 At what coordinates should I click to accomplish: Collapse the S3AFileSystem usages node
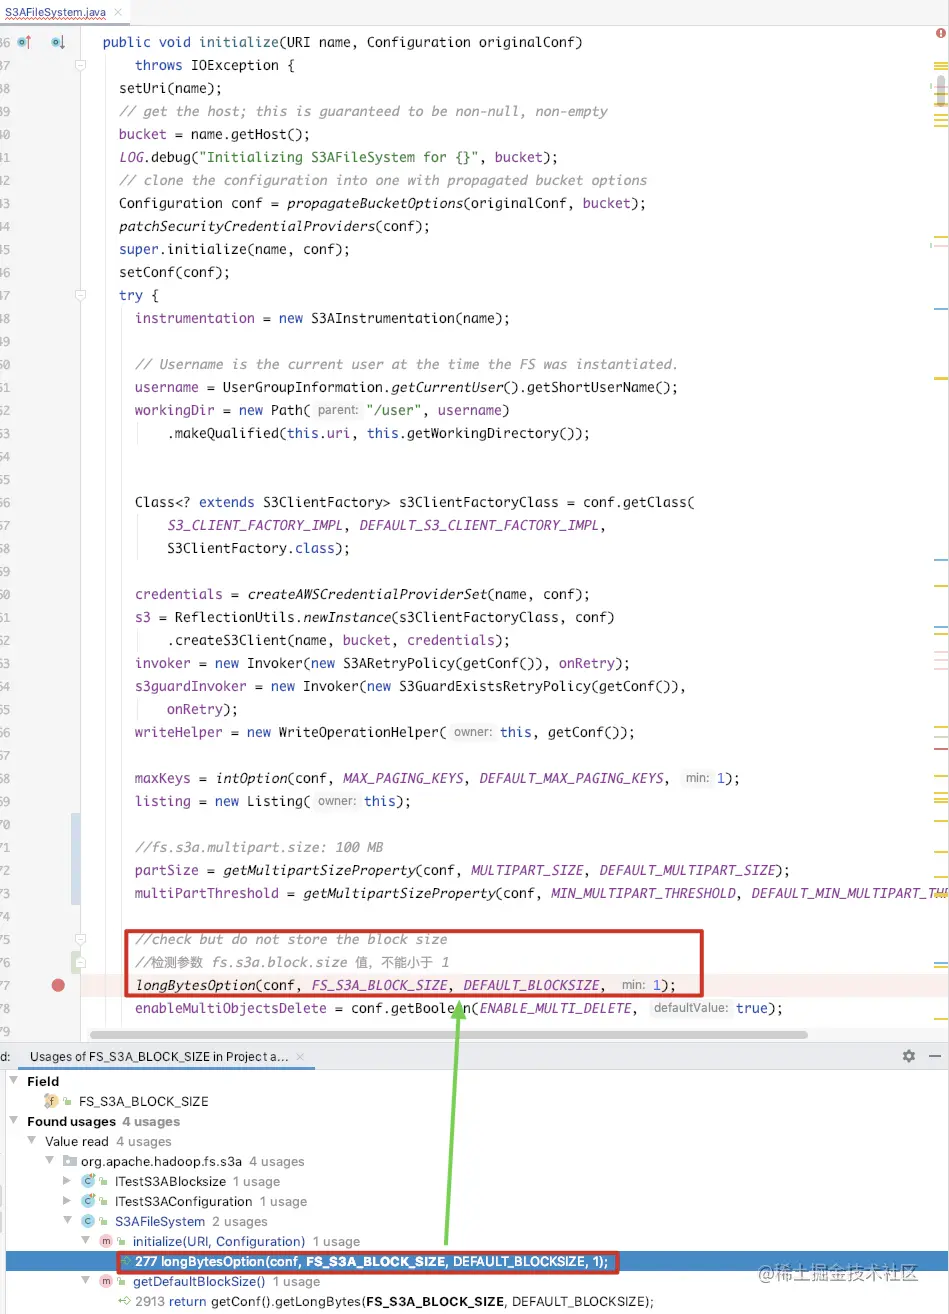[68, 1221]
